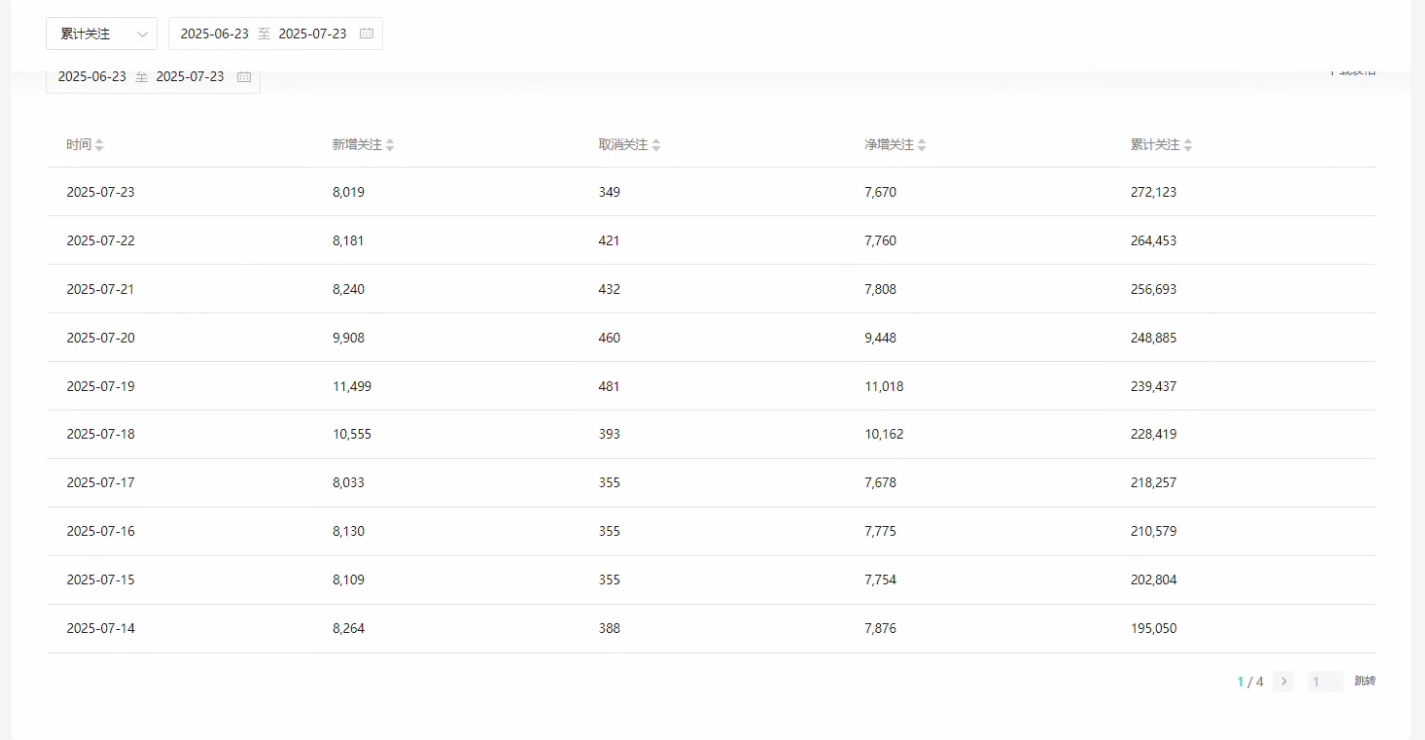Click cumulative total 228,419
1425x740 pixels.
1153,434
